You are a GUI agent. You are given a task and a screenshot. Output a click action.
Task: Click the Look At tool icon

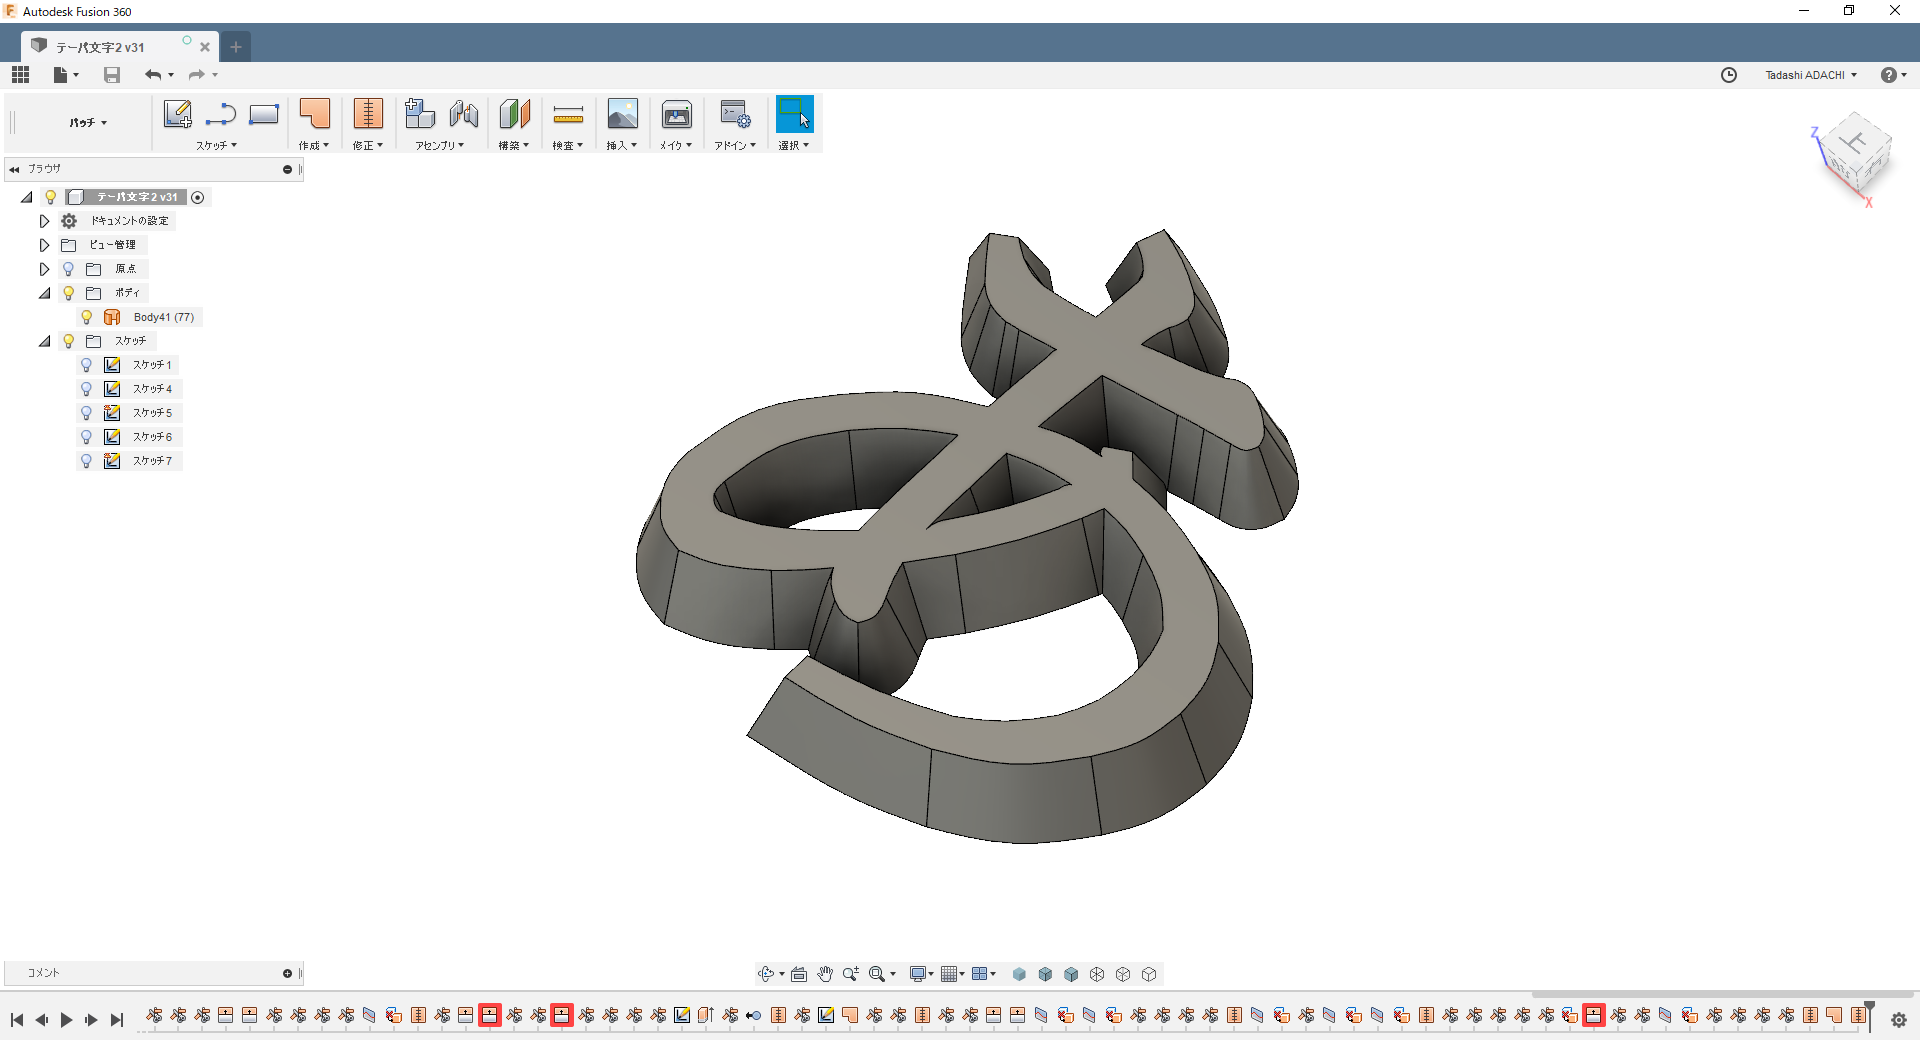click(x=799, y=974)
